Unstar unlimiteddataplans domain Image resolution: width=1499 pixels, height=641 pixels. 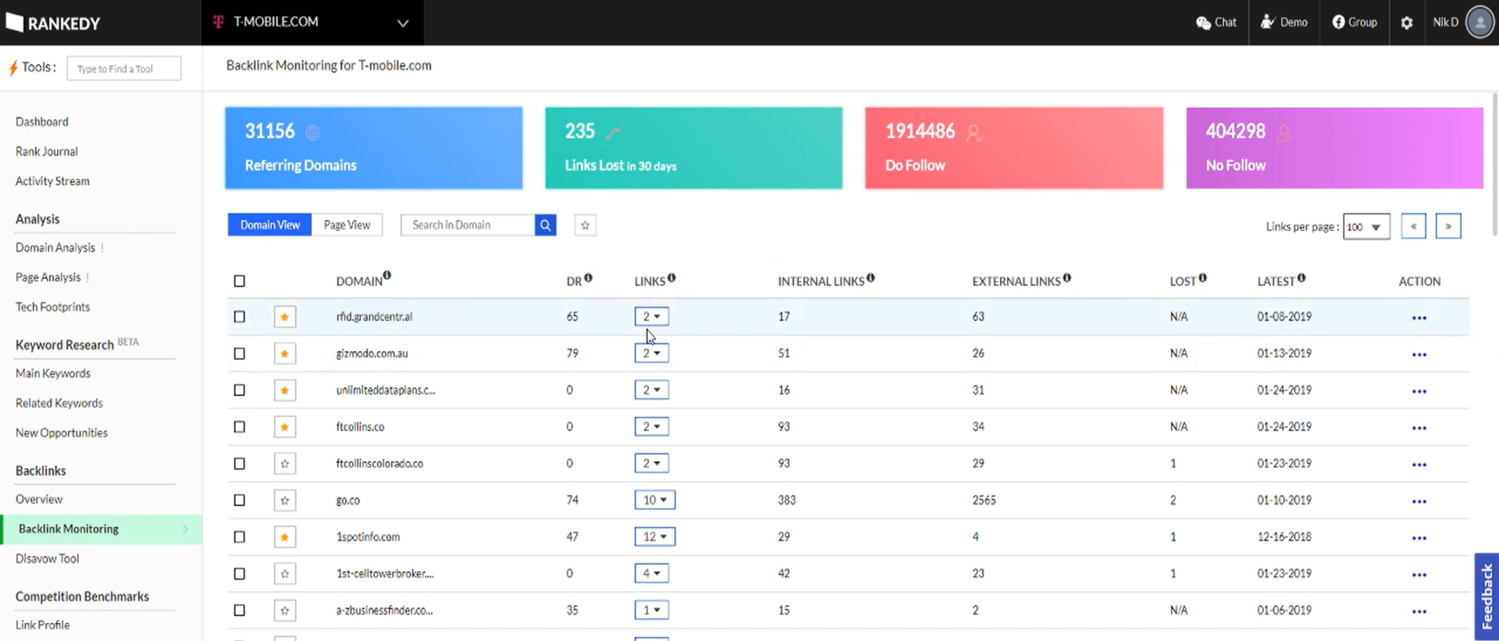pos(285,390)
